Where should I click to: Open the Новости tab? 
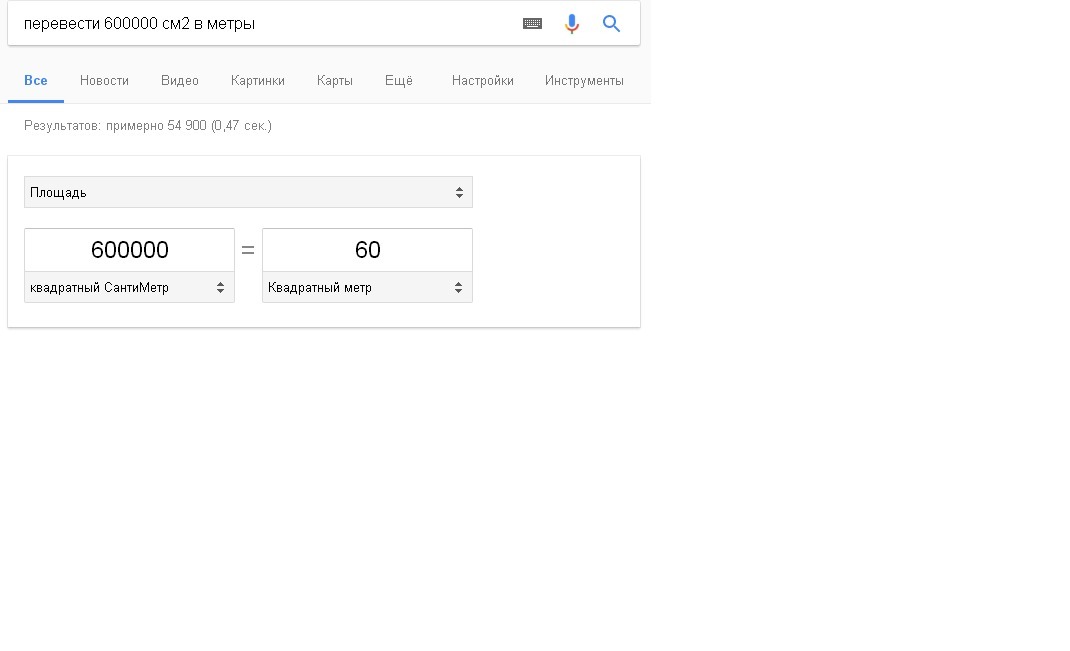click(x=104, y=81)
